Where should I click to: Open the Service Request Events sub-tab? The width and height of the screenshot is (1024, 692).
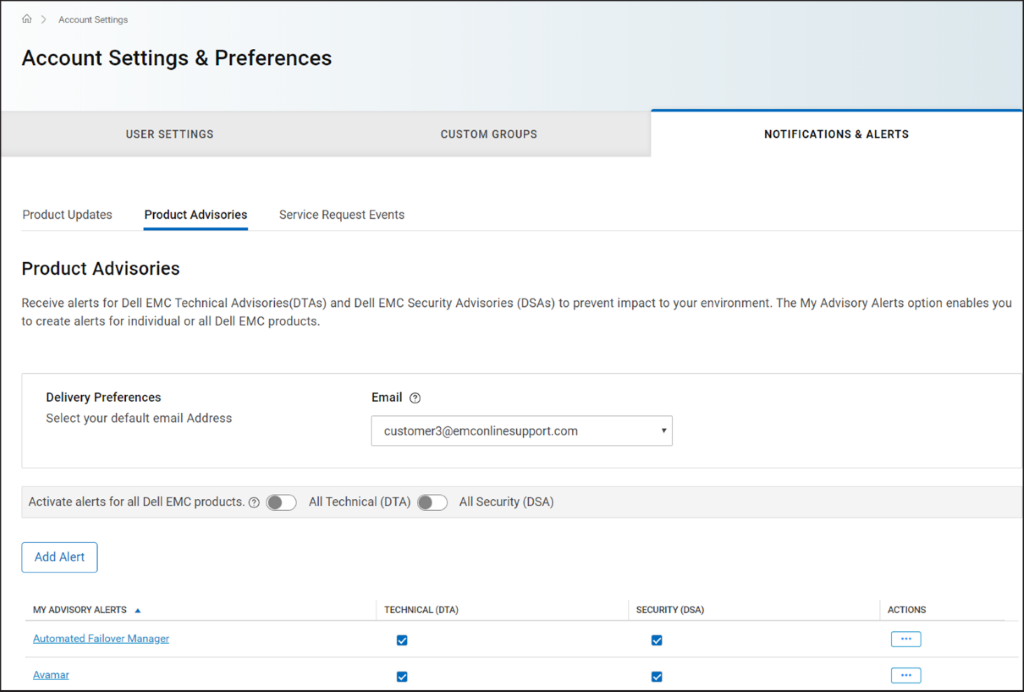coord(341,215)
